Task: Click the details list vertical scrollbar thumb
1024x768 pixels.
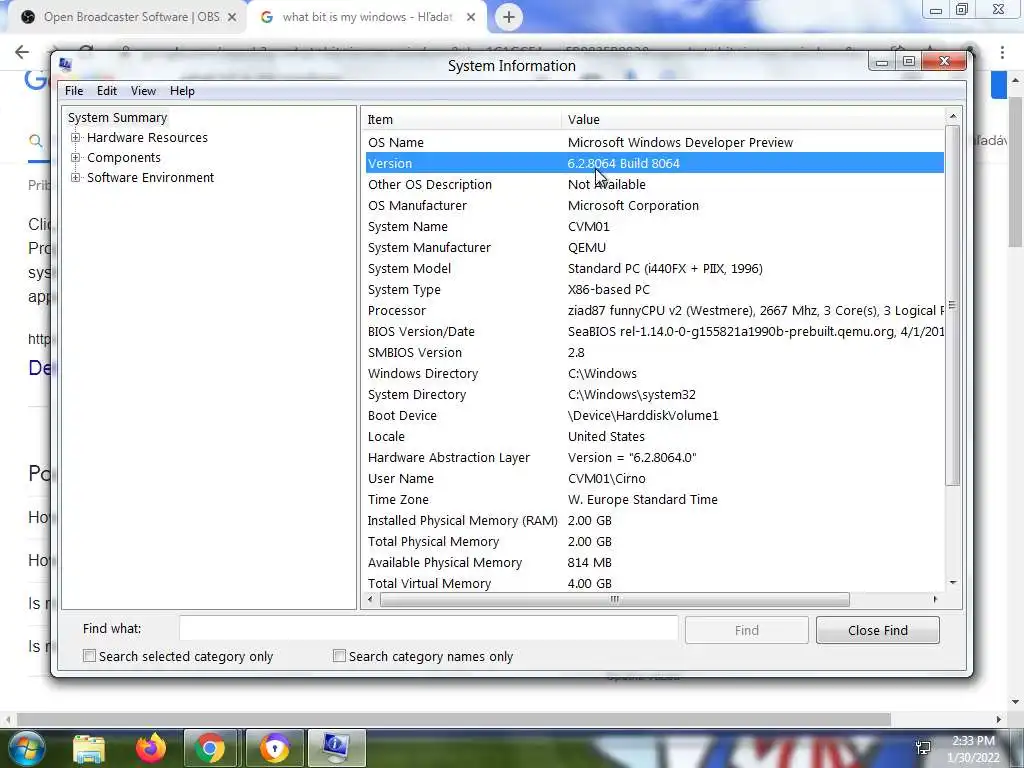Action: click(x=953, y=306)
